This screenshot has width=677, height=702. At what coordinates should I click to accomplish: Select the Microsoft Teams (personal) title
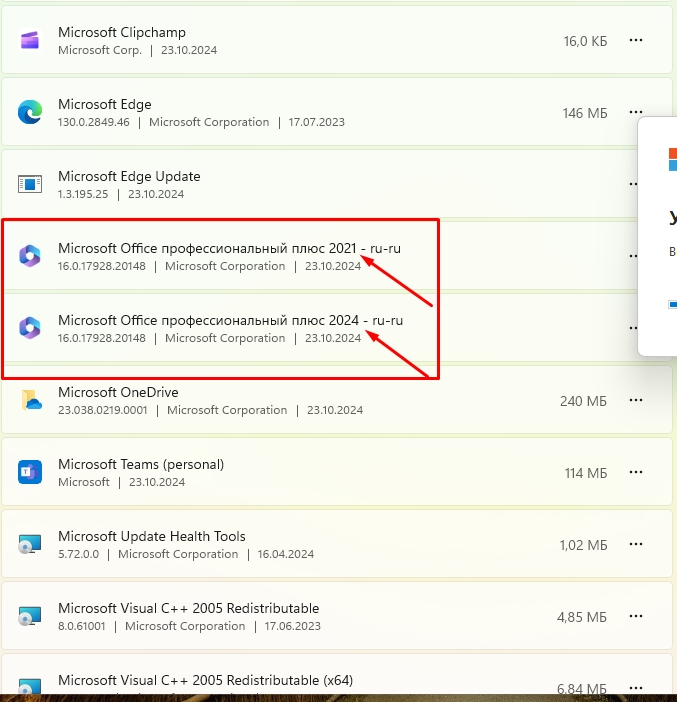click(x=141, y=464)
